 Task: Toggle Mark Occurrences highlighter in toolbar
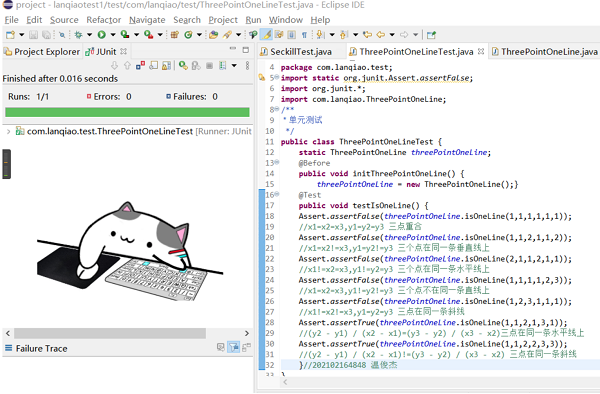click(266, 35)
